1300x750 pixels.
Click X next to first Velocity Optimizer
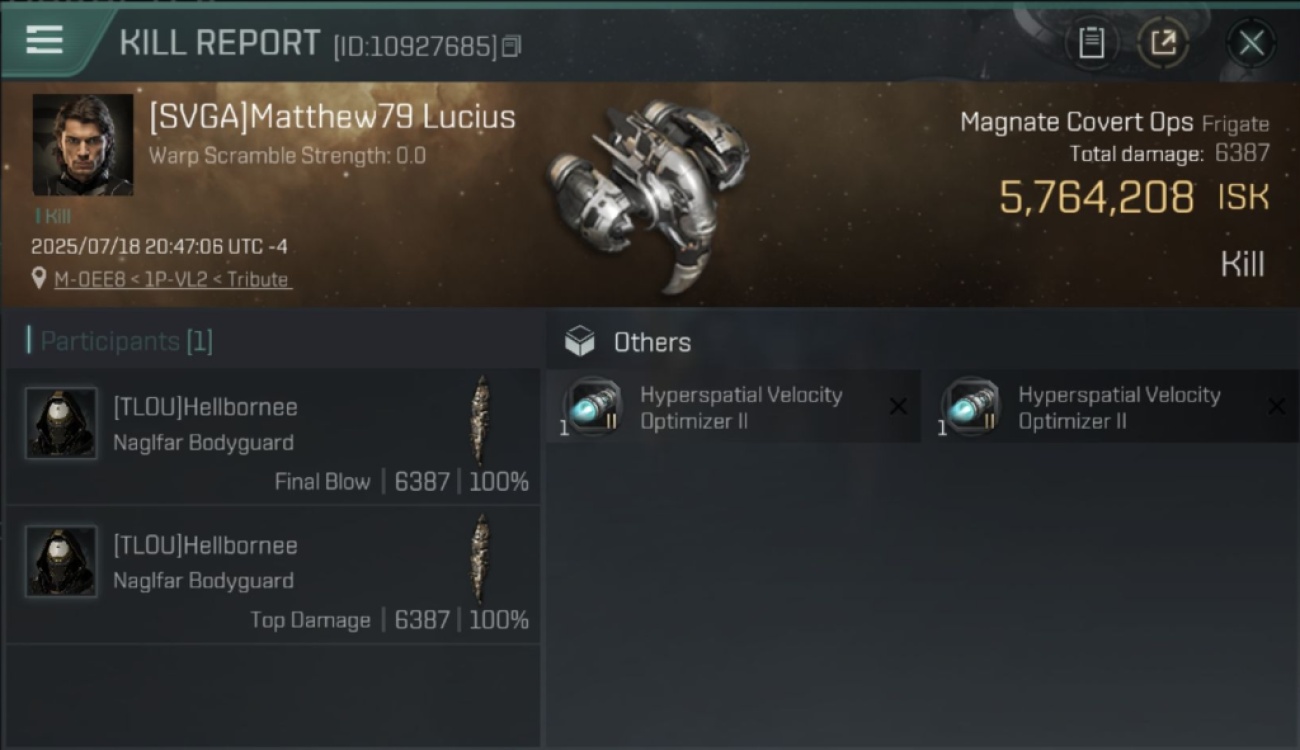pos(898,406)
